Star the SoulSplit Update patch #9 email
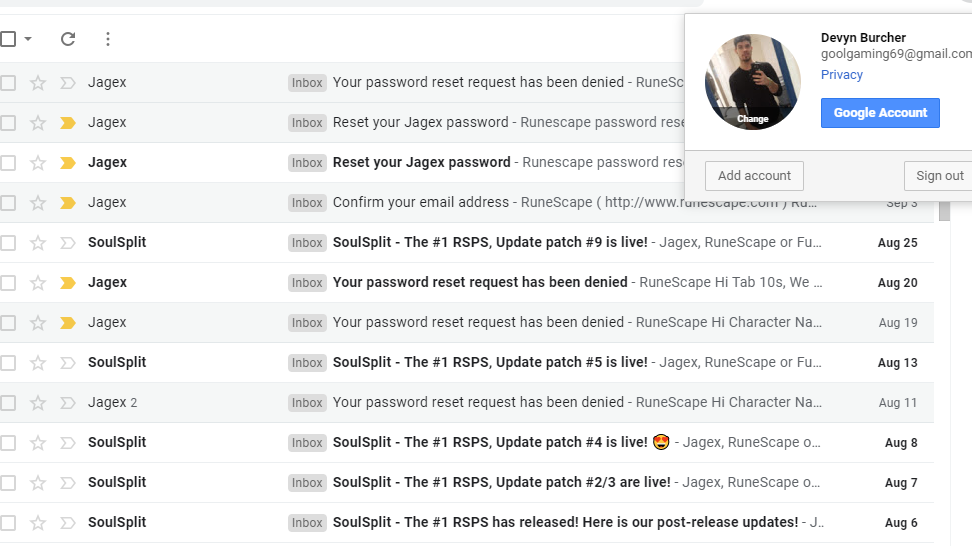This screenshot has height=546, width=972. click(38, 242)
